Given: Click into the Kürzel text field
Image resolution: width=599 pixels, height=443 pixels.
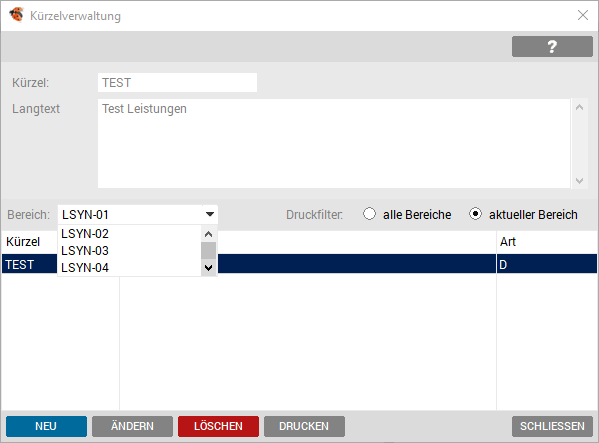Looking at the screenshot, I should click(177, 82).
